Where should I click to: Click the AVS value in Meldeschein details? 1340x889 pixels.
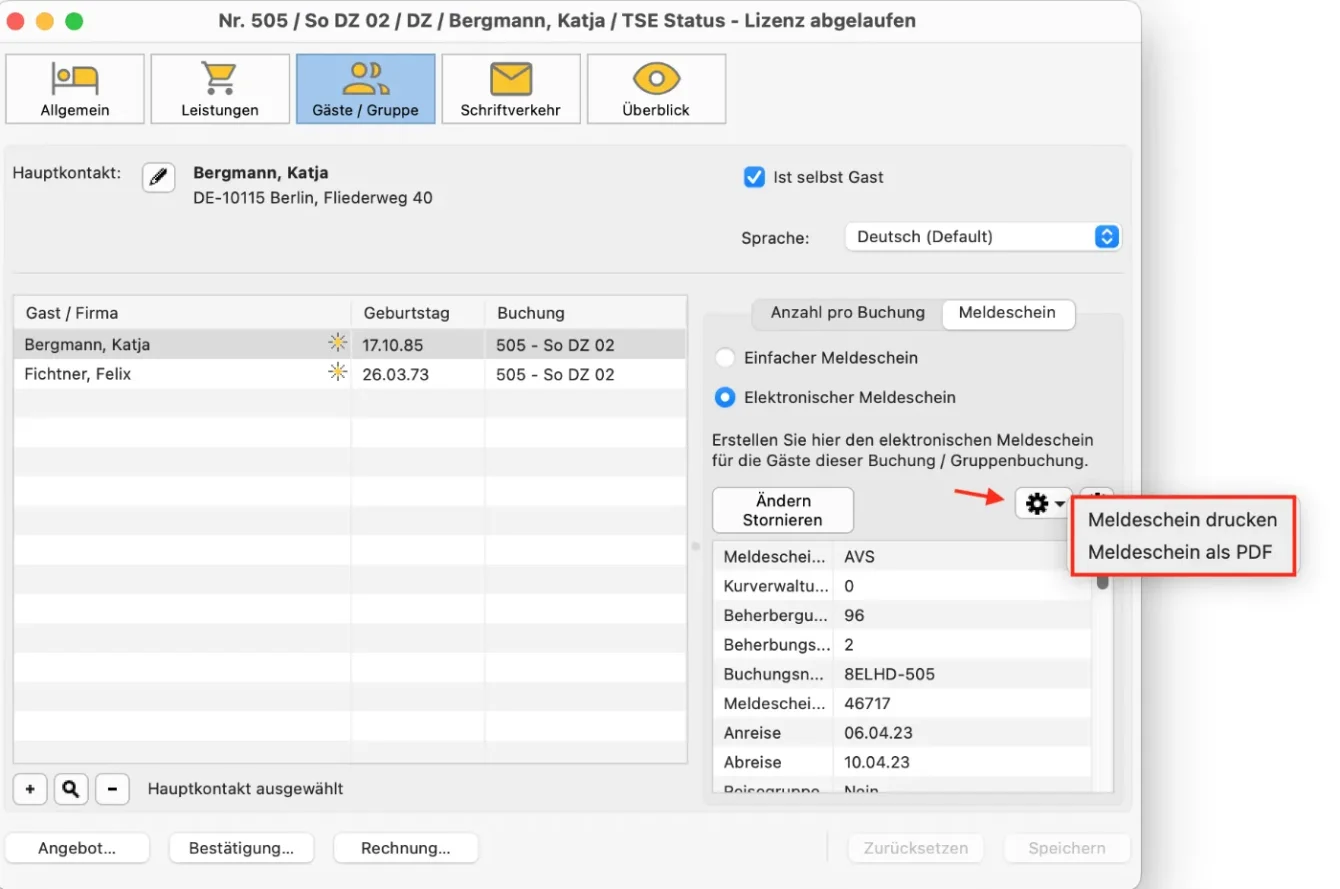[860, 557]
